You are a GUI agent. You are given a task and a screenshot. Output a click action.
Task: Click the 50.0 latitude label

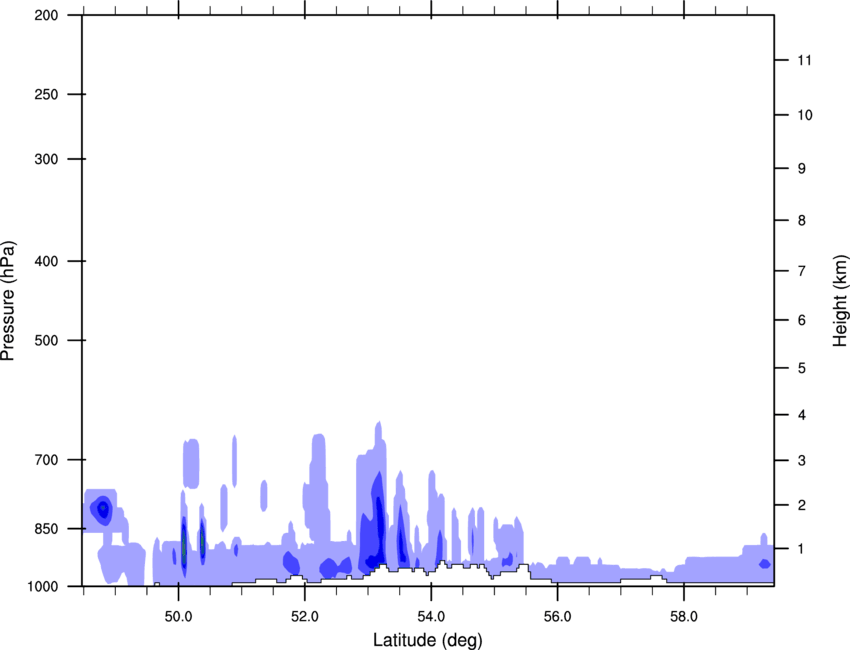(x=179, y=617)
